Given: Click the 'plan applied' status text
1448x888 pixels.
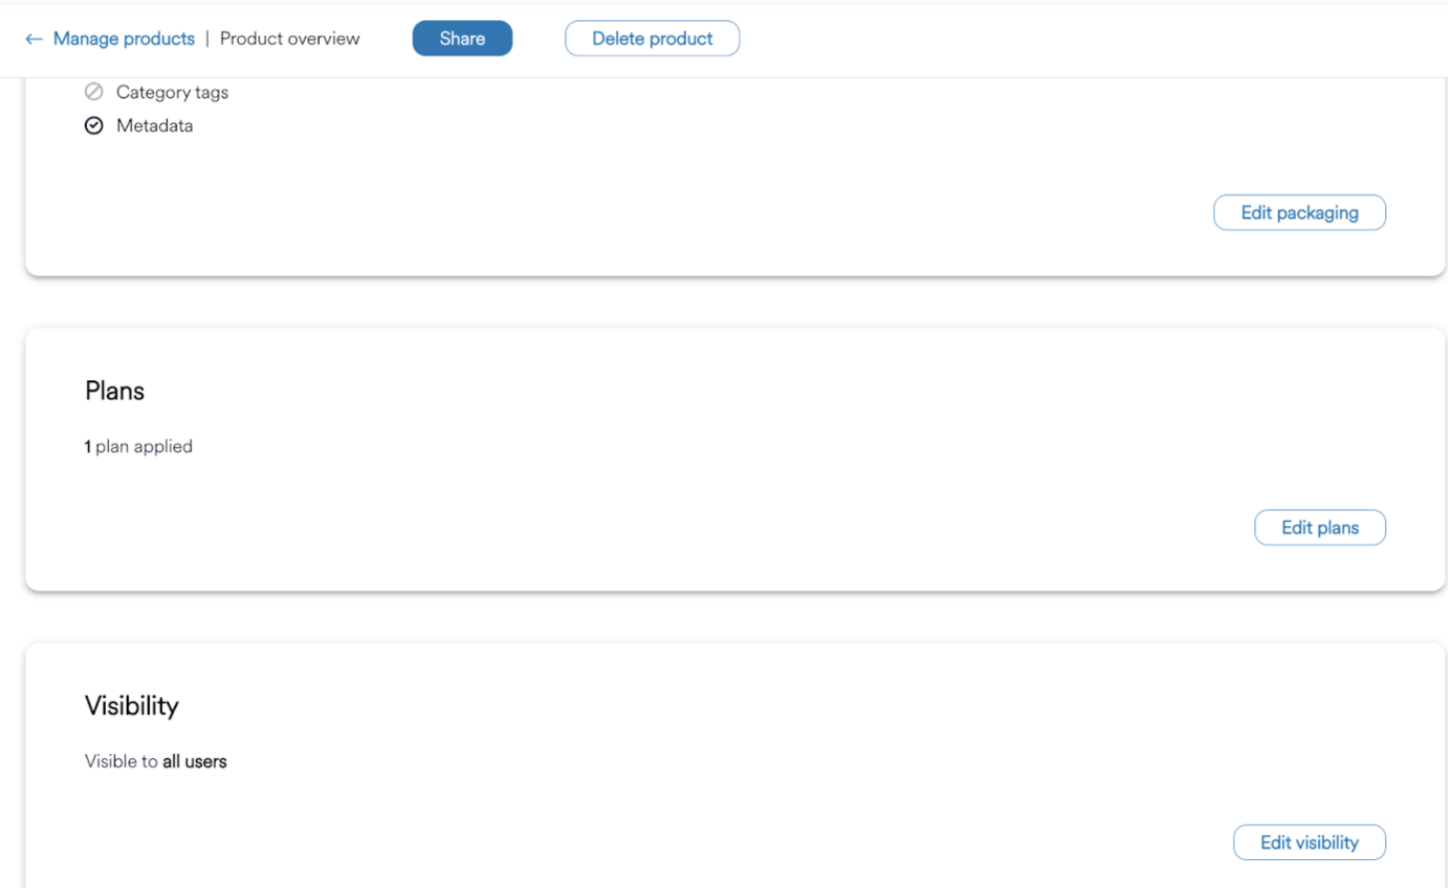Looking at the screenshot, I should 144,447.
